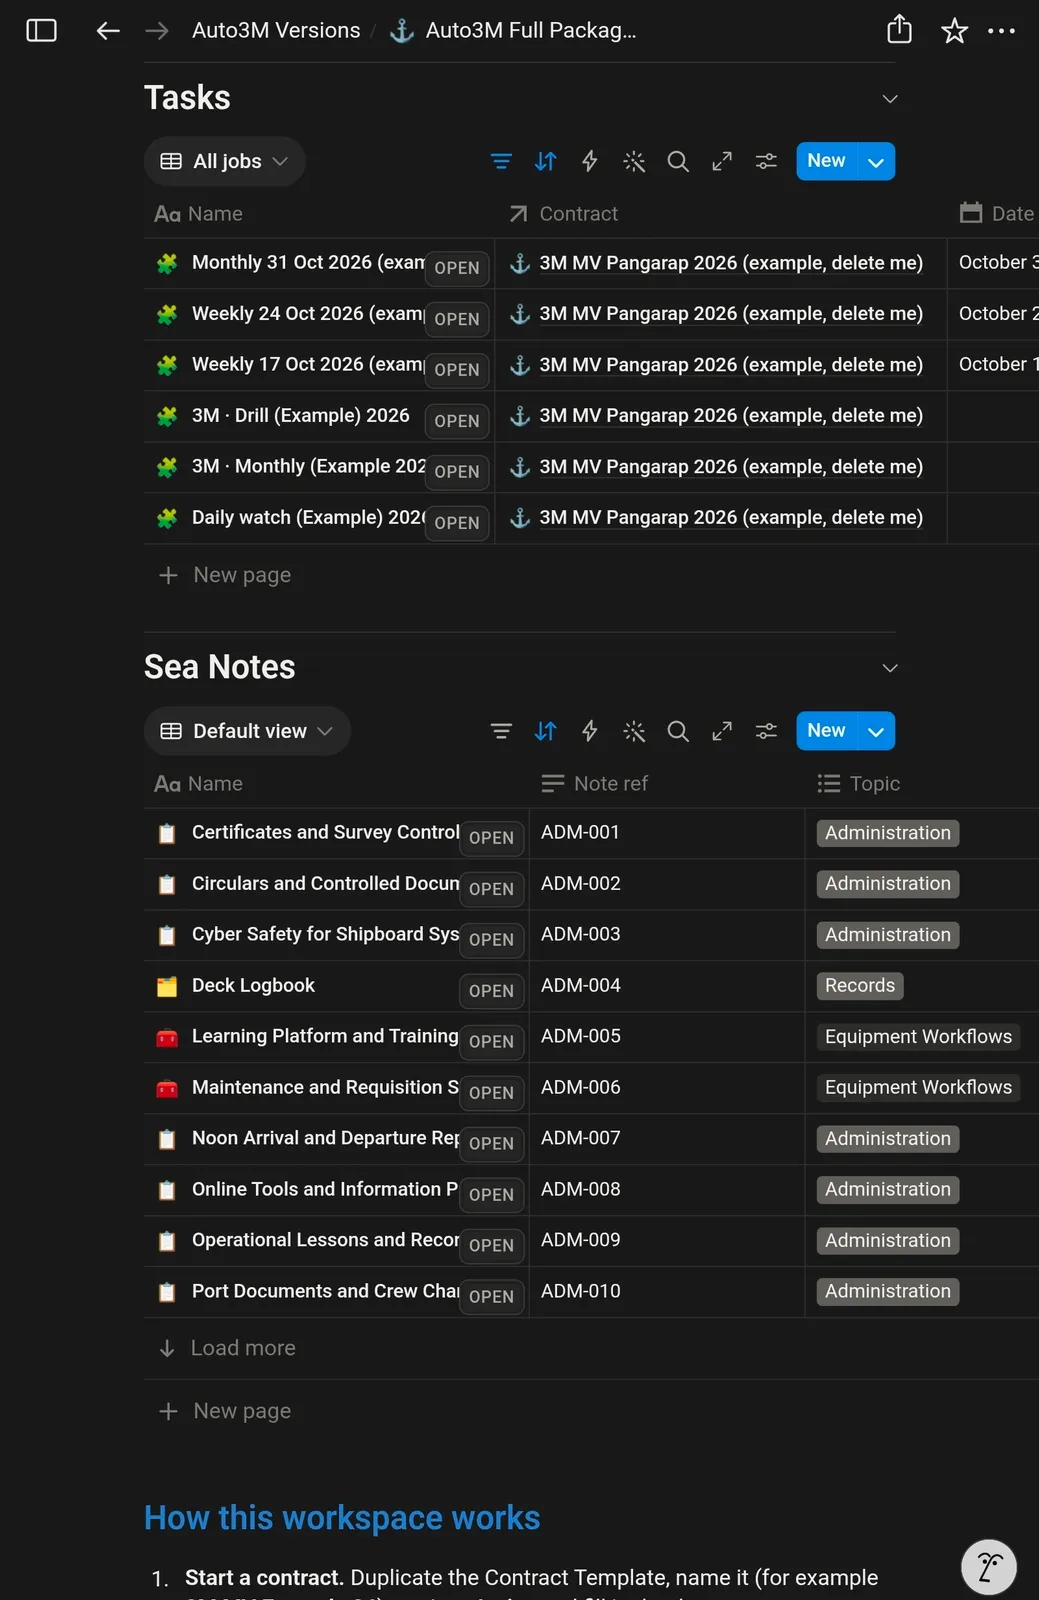Open automations lightning icon in Sea Notes
The image size is (1039, 1600).
[590, 731]
